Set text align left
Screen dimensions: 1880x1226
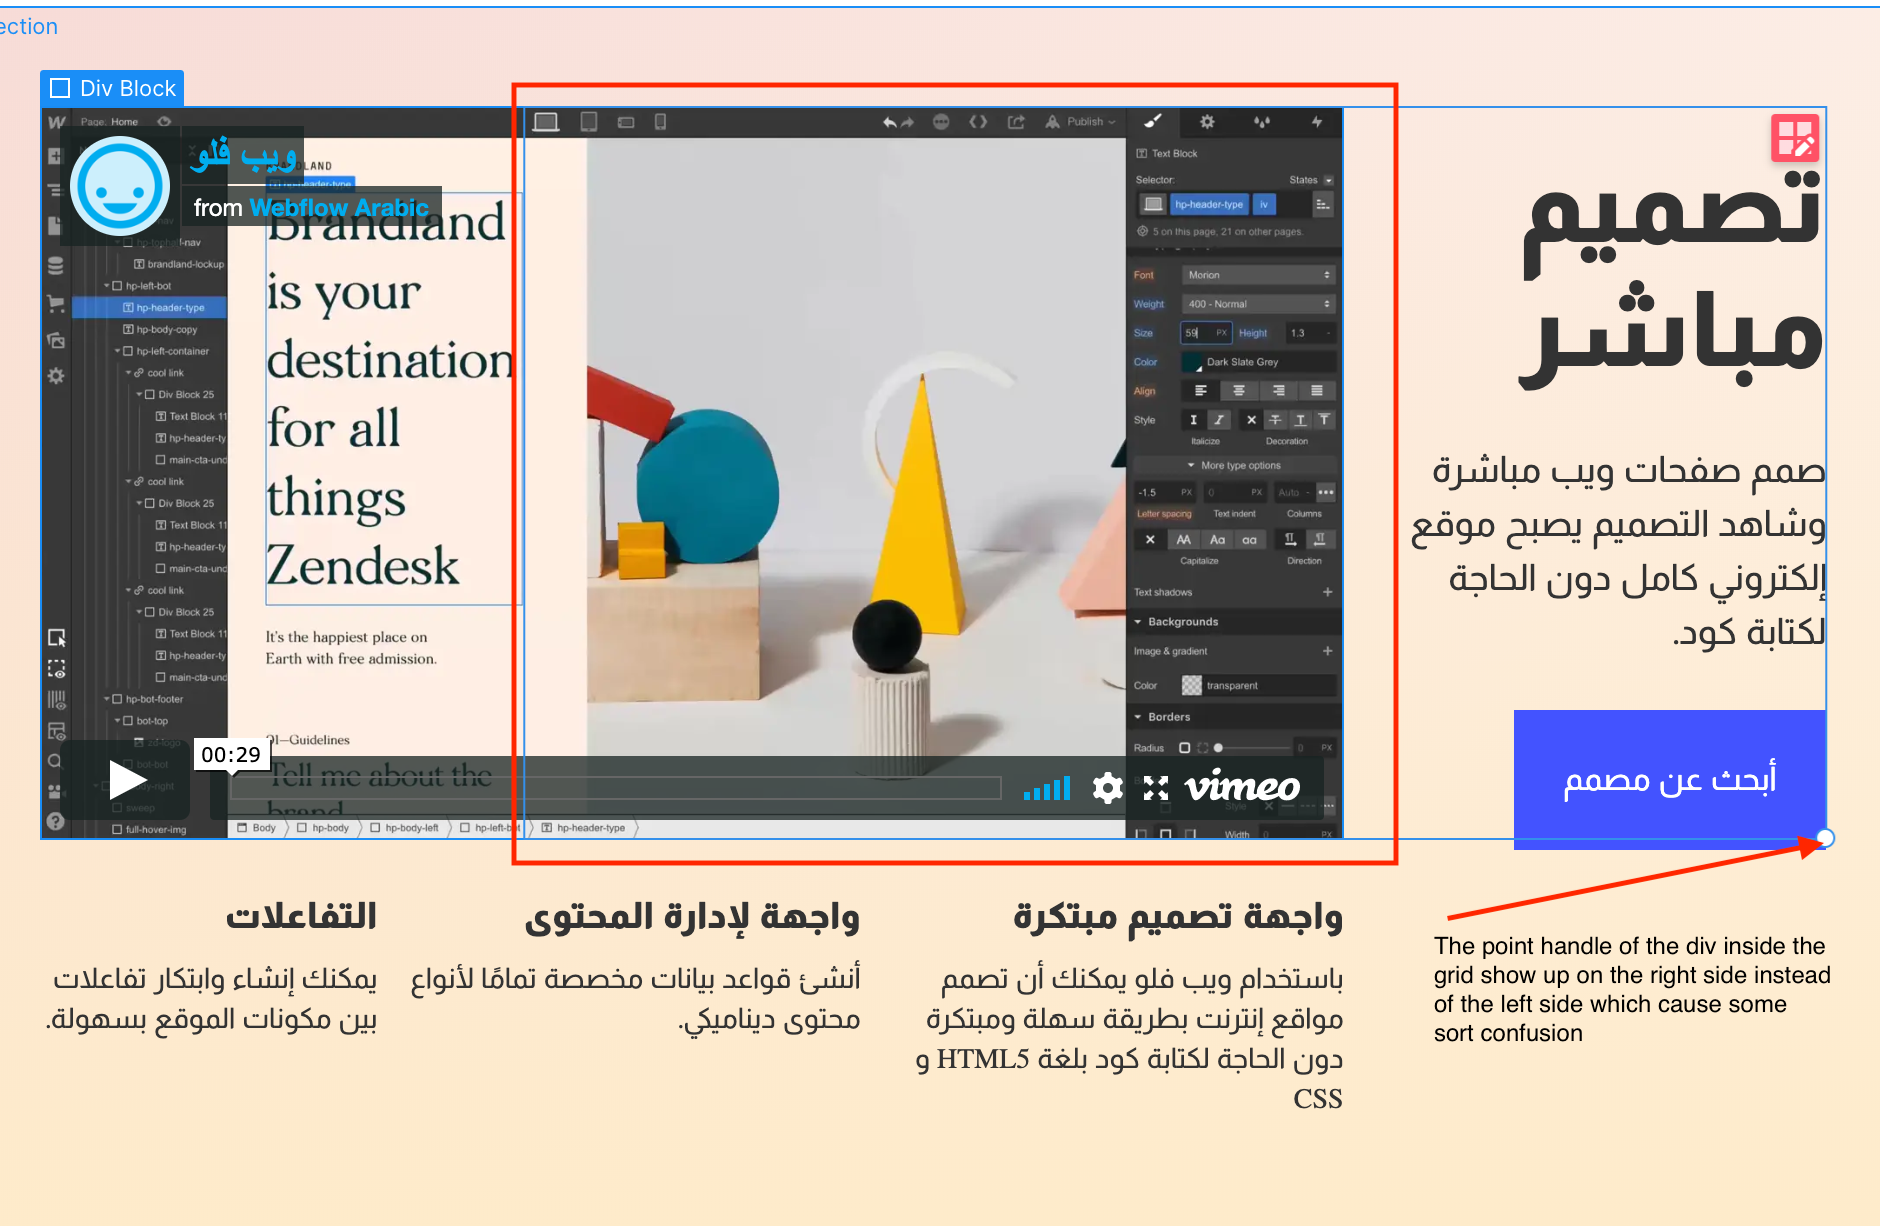coord(1201,391)
